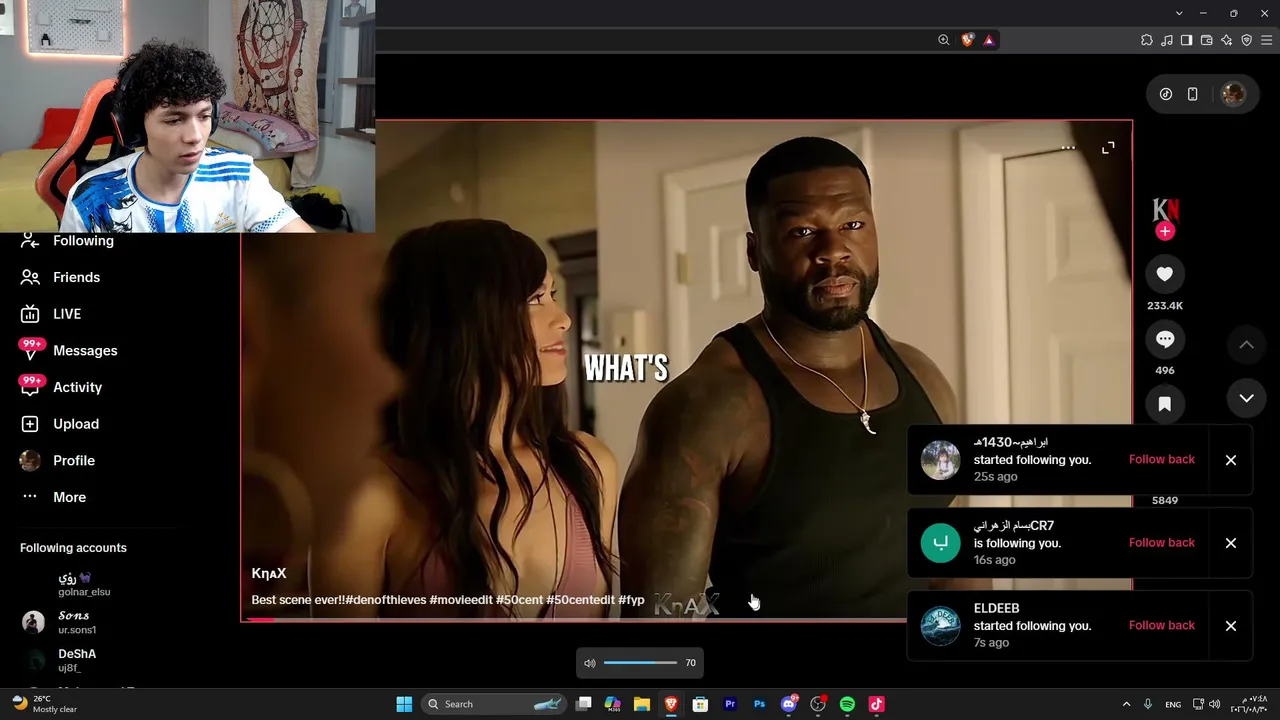Image resolution: width=1280 pixels, height=720 pixels.
Task: Open the Get Coins TikTok icon
Action: [x=1166, y=94]
